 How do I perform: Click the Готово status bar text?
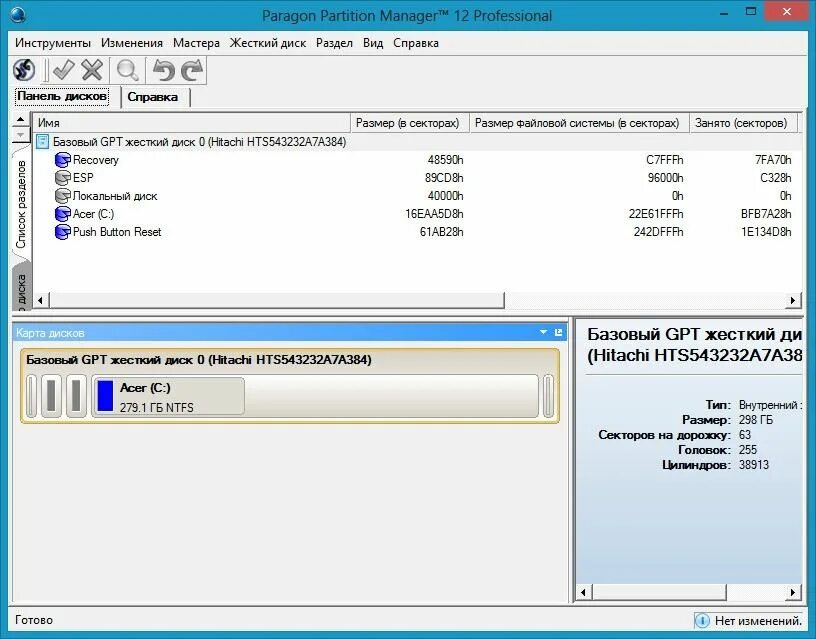(34, 620)
